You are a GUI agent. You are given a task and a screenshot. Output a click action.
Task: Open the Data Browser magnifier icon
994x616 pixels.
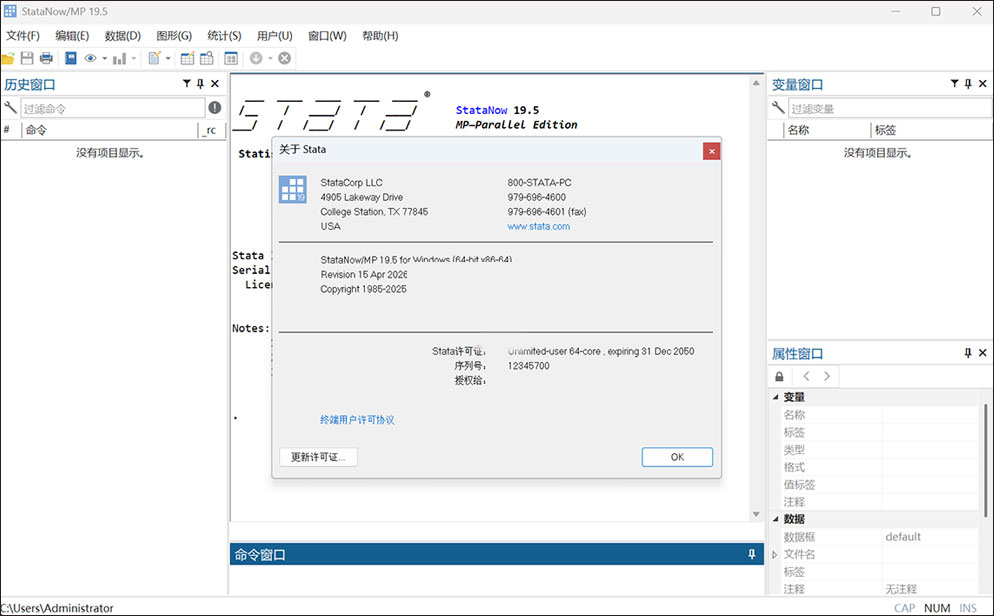tap(207, 58)
